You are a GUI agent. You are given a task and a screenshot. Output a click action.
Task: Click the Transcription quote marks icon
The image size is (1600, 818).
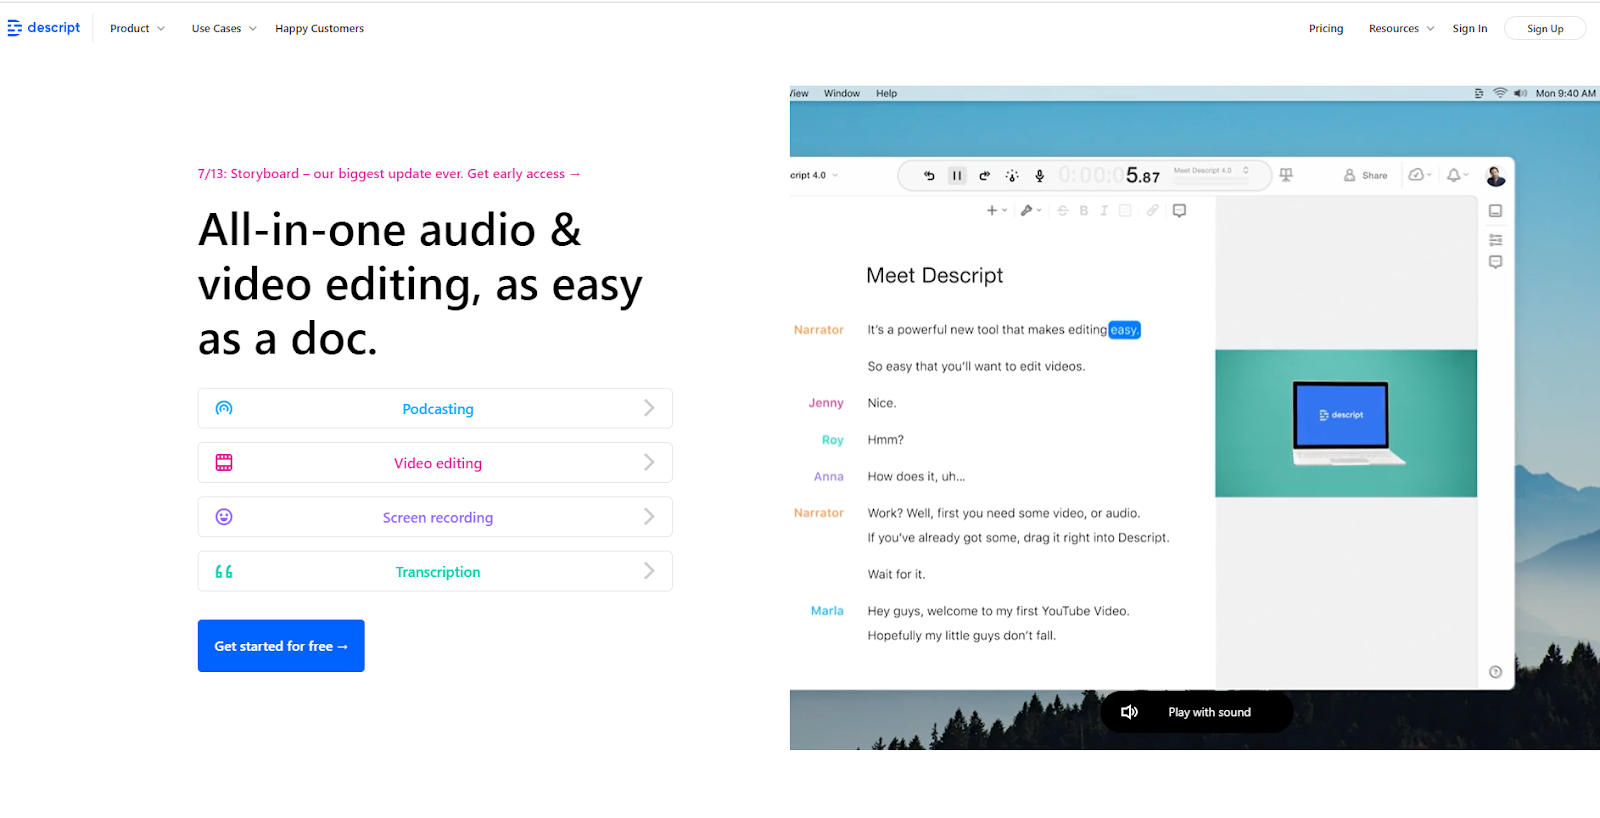pos(224,572)
